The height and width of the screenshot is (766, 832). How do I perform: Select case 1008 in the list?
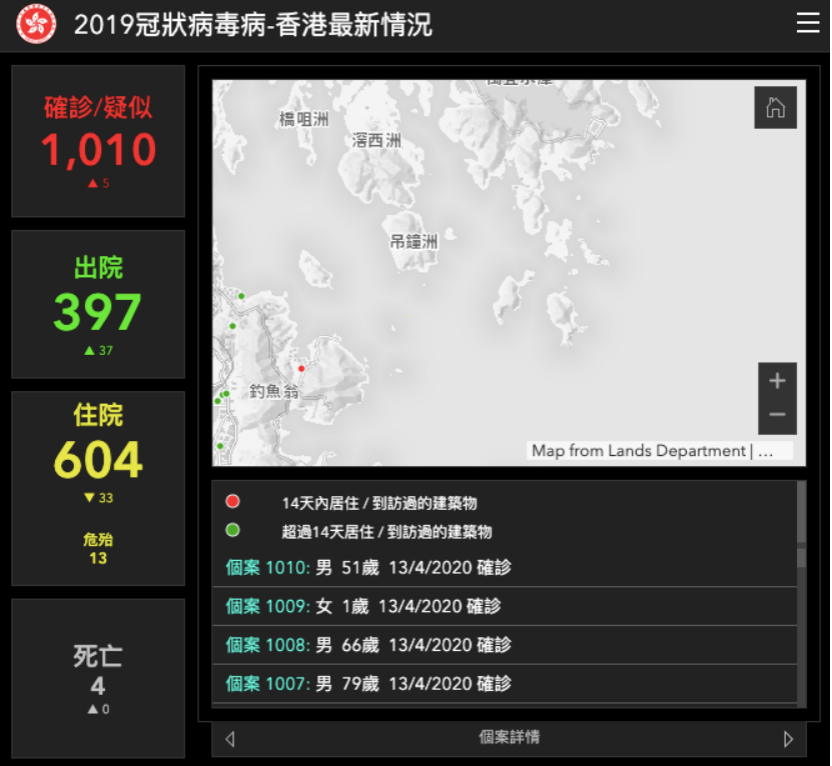368,645
